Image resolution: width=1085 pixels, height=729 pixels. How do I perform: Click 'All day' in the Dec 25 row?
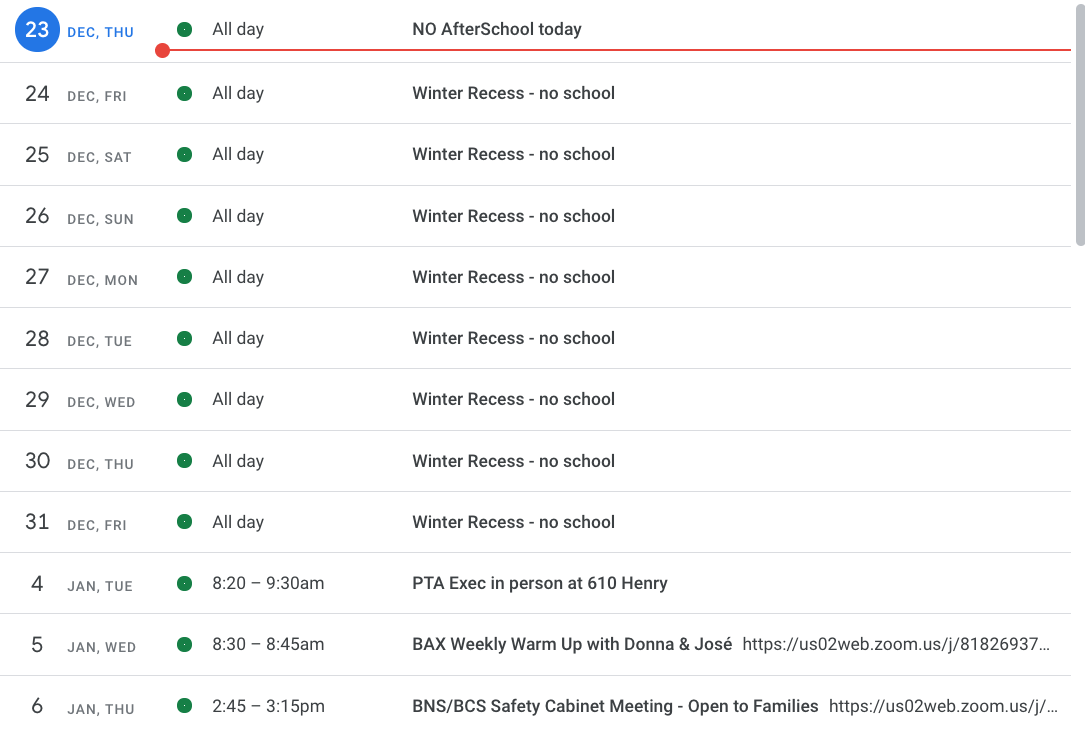coord(238,154)
